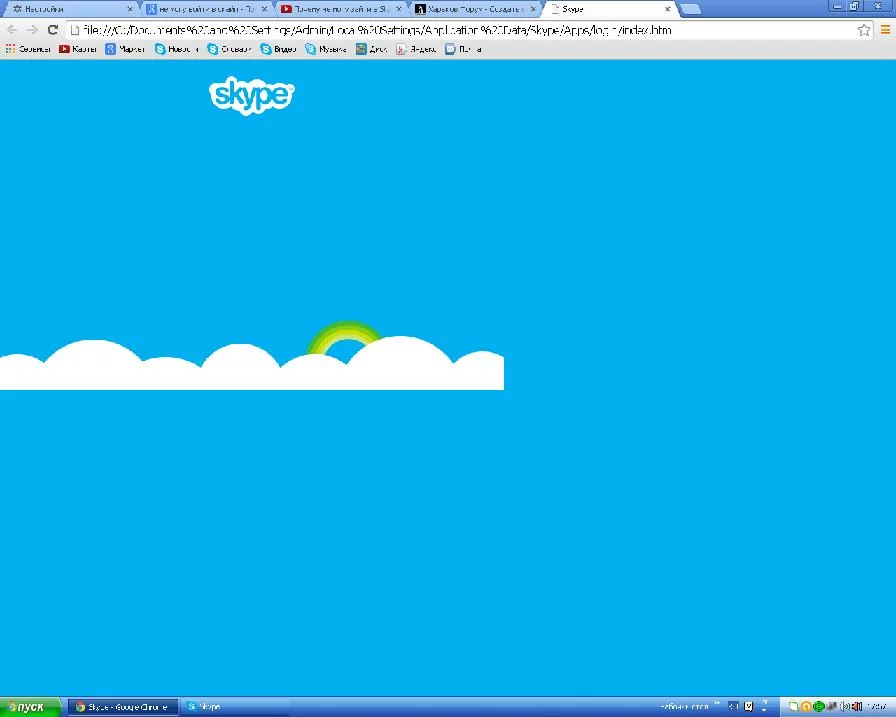Screen dimensions: 896x717
Task: Open the Новости bookmark
Action: click(x=177, y=49)
